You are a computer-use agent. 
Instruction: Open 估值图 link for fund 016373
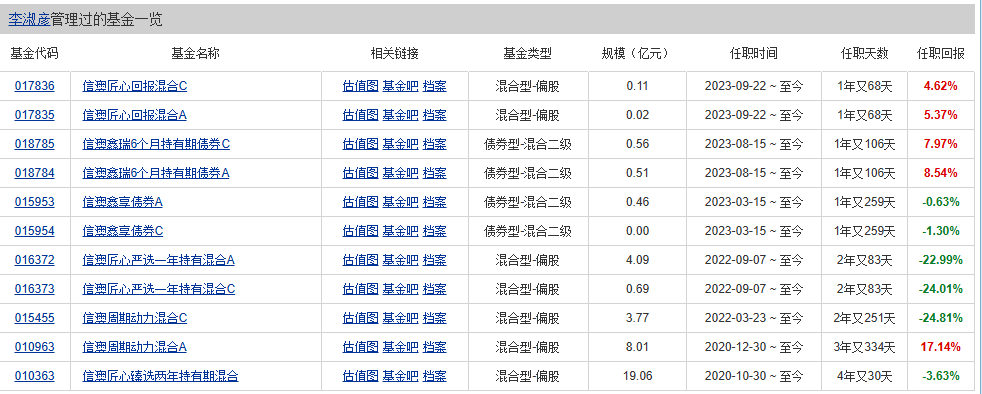point(360,289)
